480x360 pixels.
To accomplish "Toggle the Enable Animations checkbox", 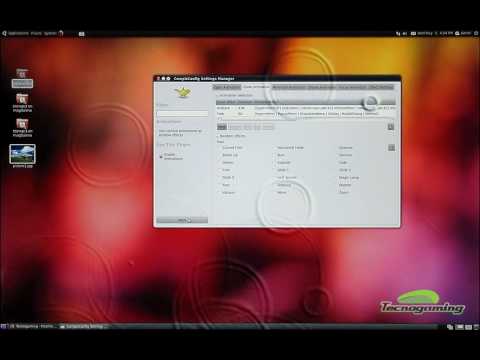I will (x=161, y=156).
